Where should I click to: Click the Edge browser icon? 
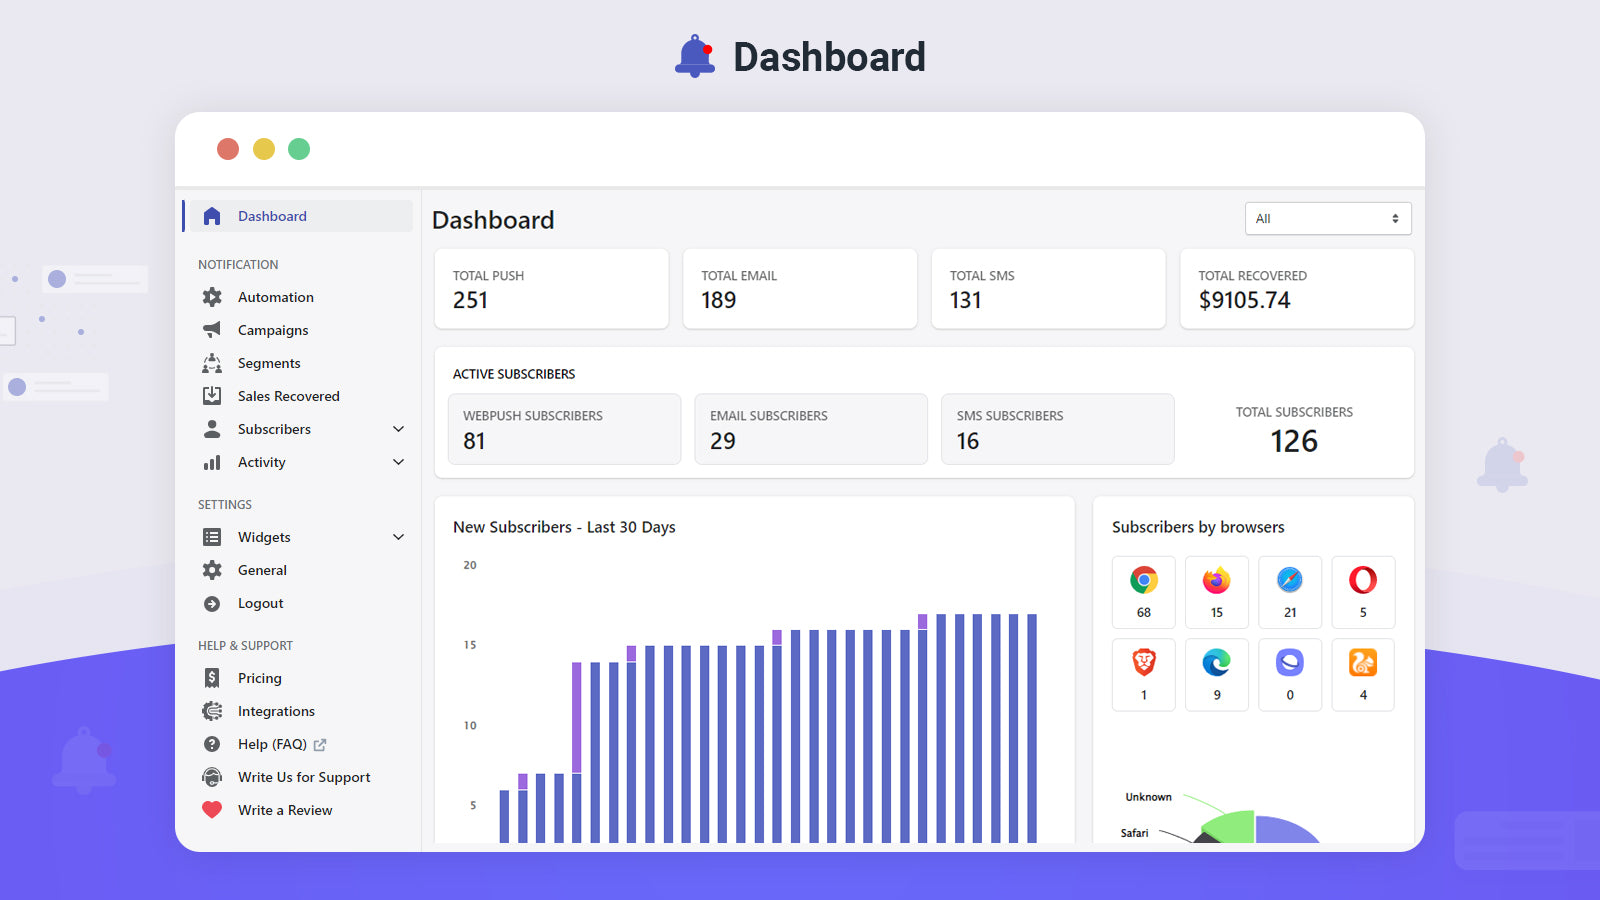(x=1216, y=660)
